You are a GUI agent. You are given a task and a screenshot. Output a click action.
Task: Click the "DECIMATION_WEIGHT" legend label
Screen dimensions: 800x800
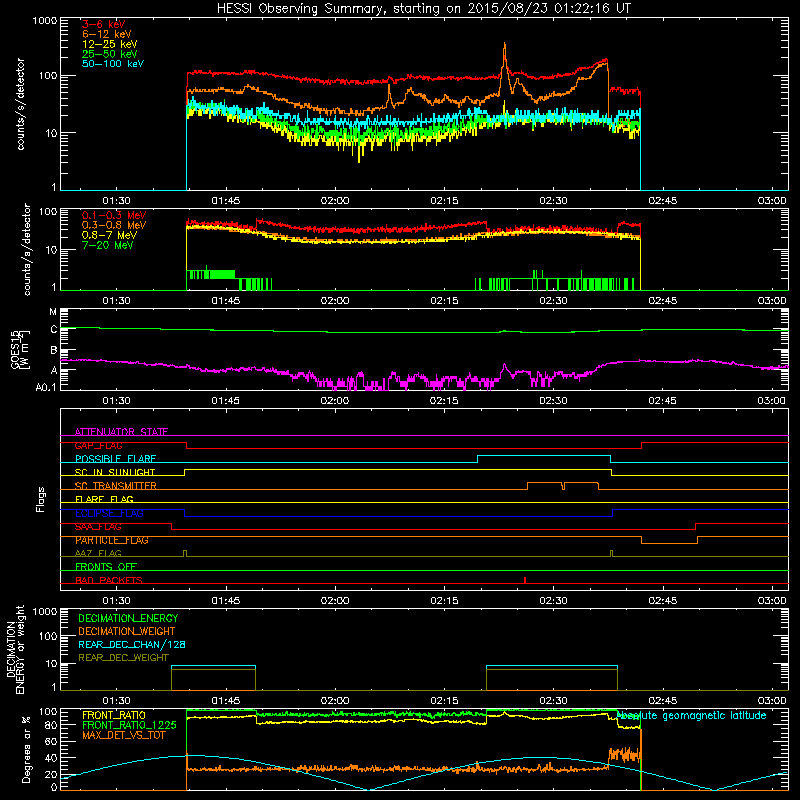[x=127, y=631]
